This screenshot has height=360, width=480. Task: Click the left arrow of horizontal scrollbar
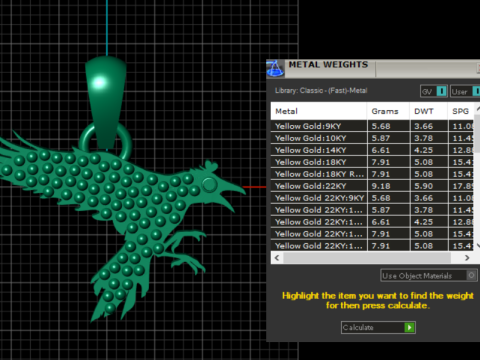[277, 258]
